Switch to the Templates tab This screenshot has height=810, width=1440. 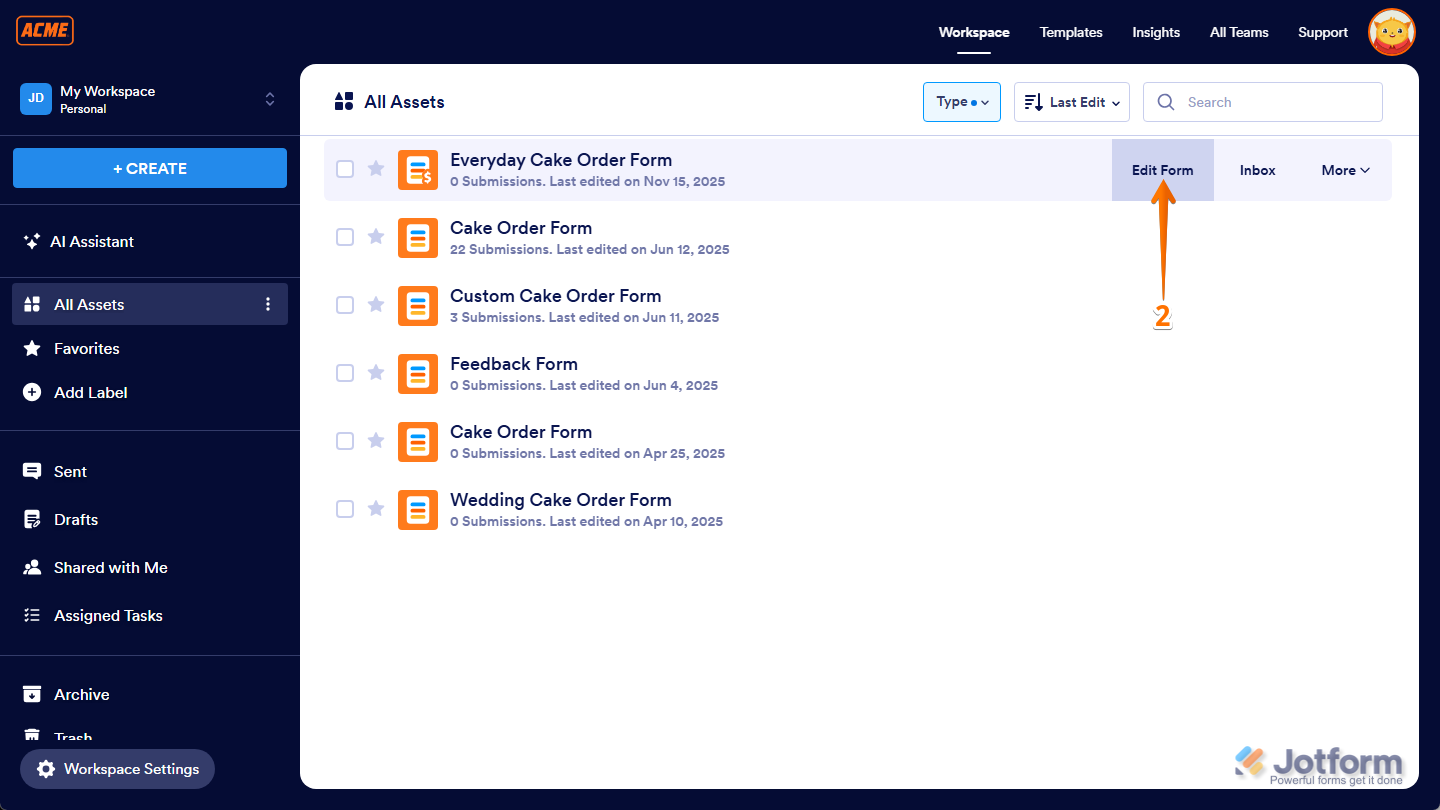click(1070, 32)
